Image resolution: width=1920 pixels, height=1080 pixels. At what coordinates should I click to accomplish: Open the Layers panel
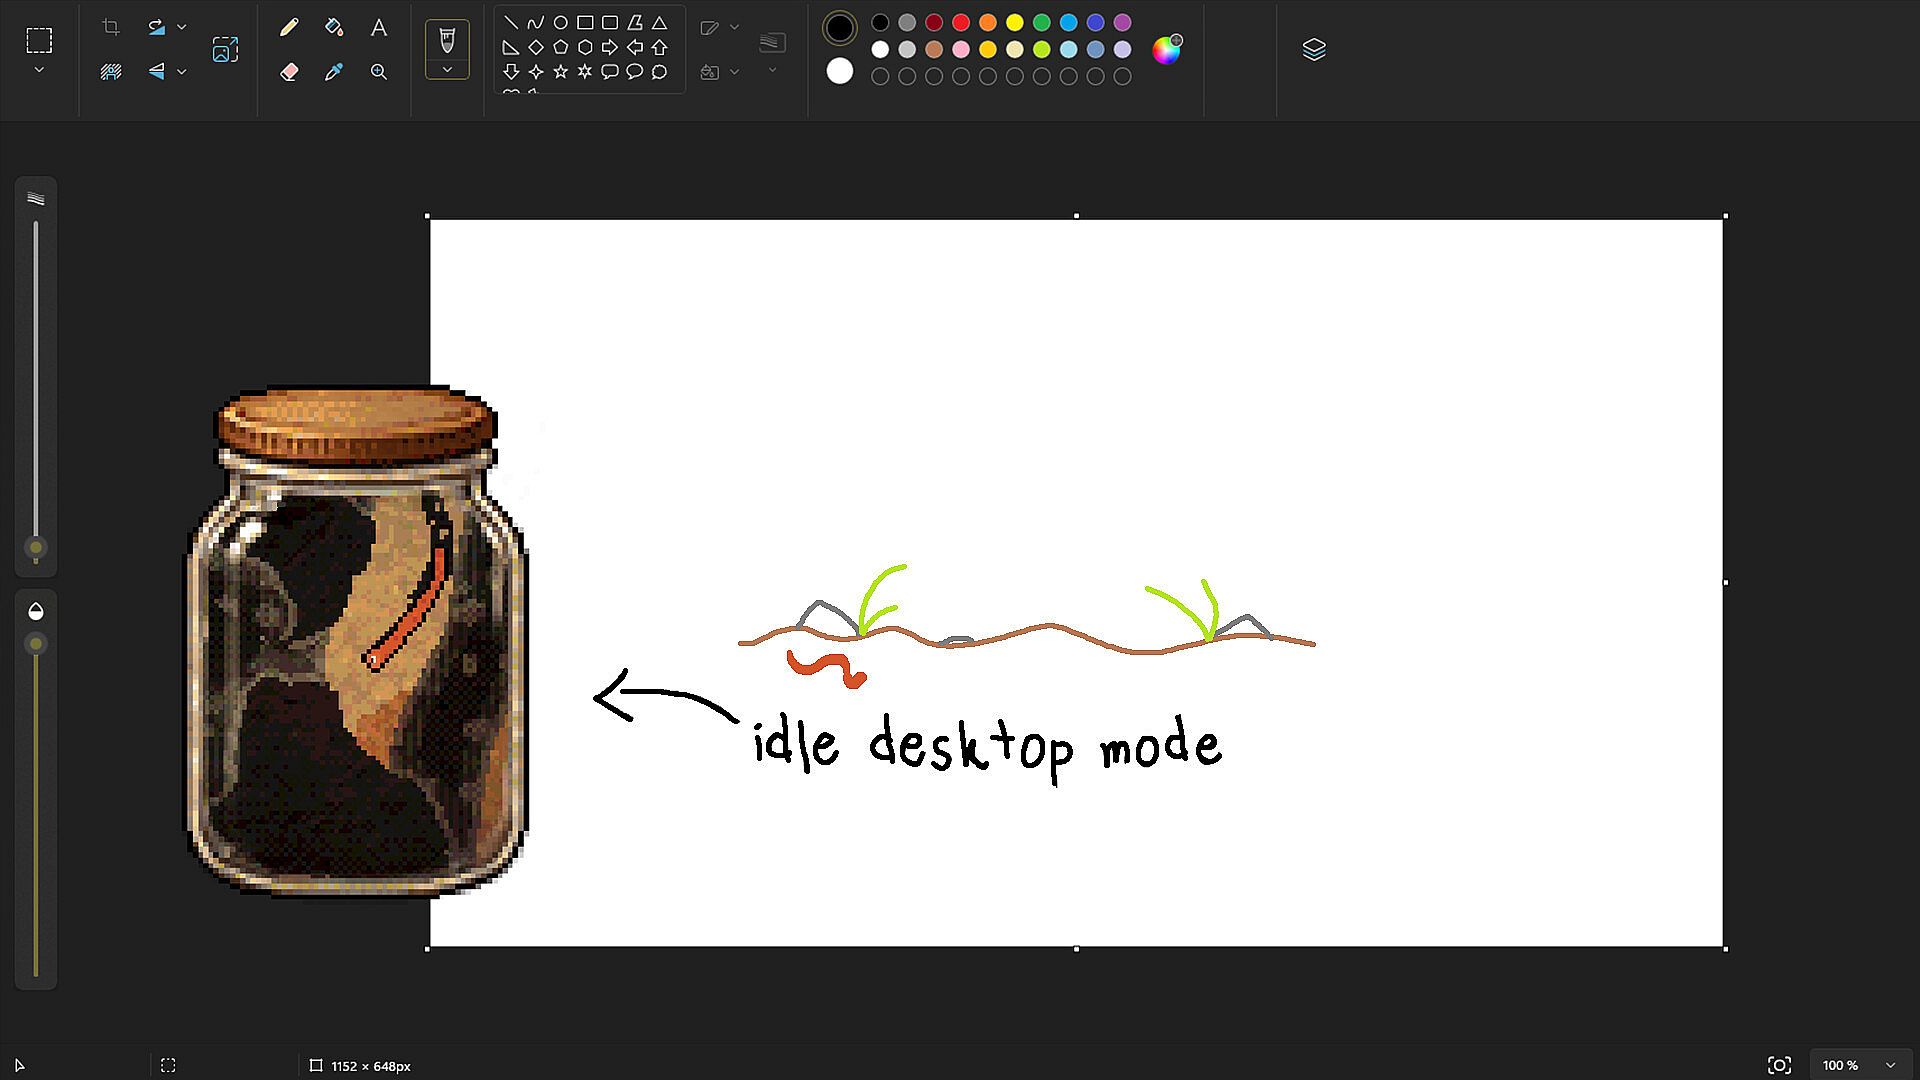(x=1314, y=49)
